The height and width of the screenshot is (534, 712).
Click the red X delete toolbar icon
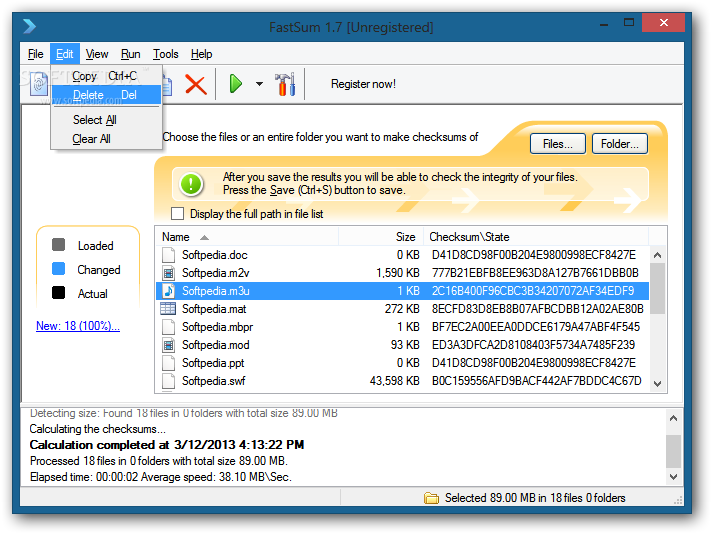tap(196, 84)
